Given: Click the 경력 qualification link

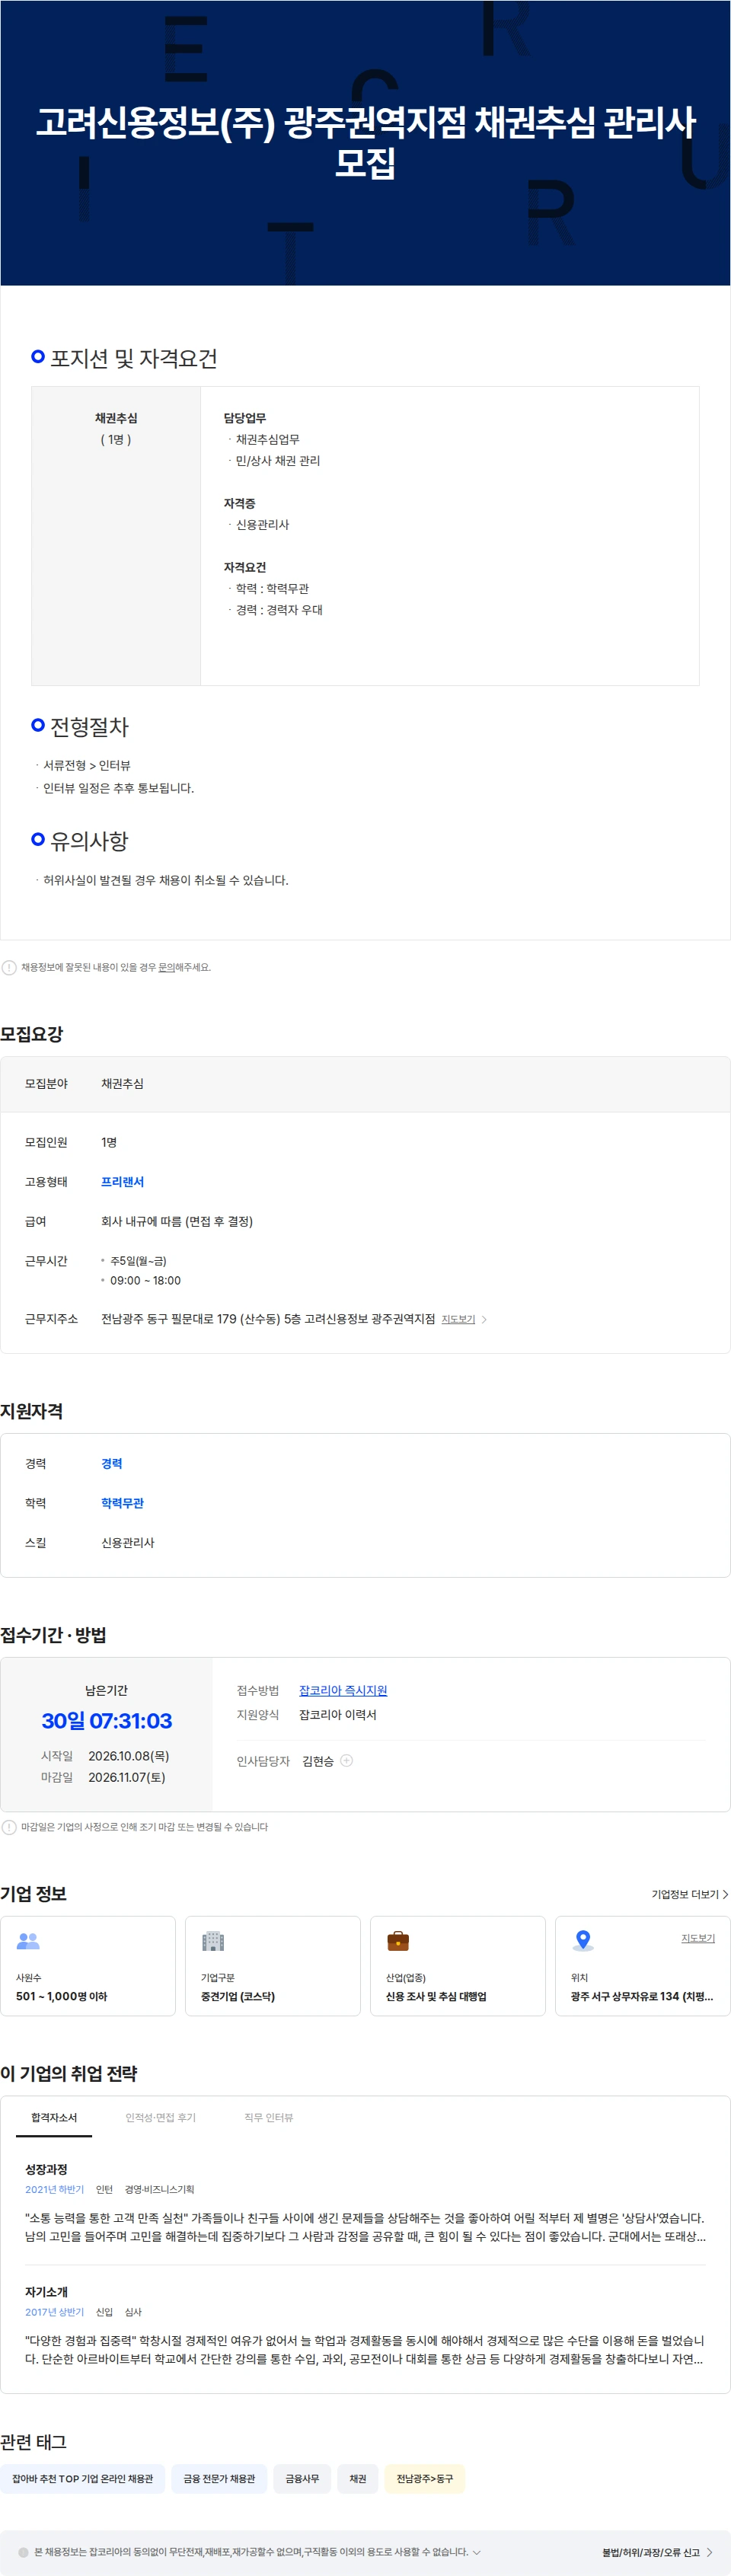Looking at the screenshot, I should (111, 1463).
